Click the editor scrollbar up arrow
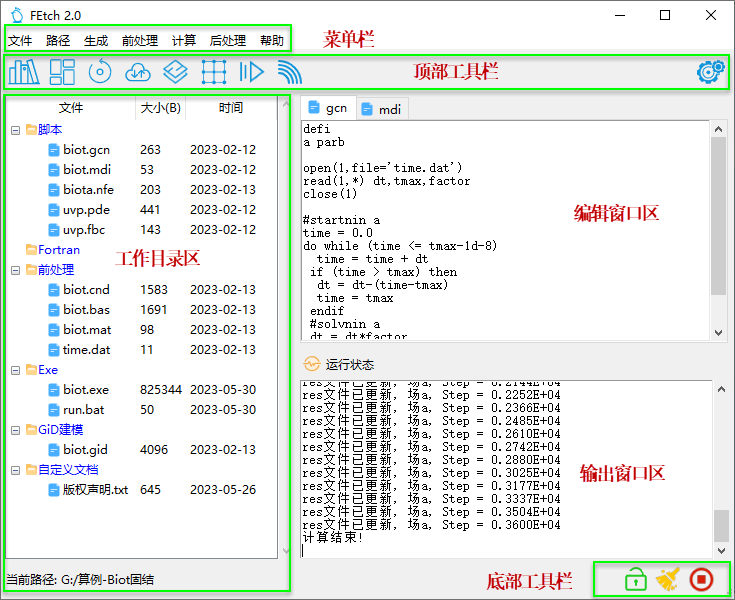The image size is (735, 600). tap(718, 129)
